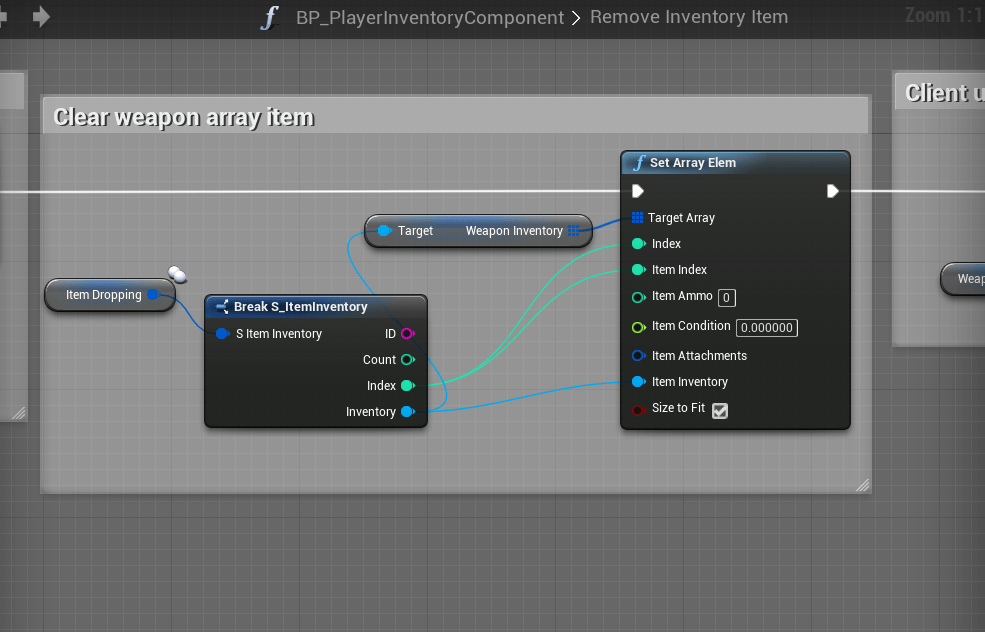Screen dimensions: 985x632
Task: Click the Break node Index output pin
Action: click(x=407, y=386)
